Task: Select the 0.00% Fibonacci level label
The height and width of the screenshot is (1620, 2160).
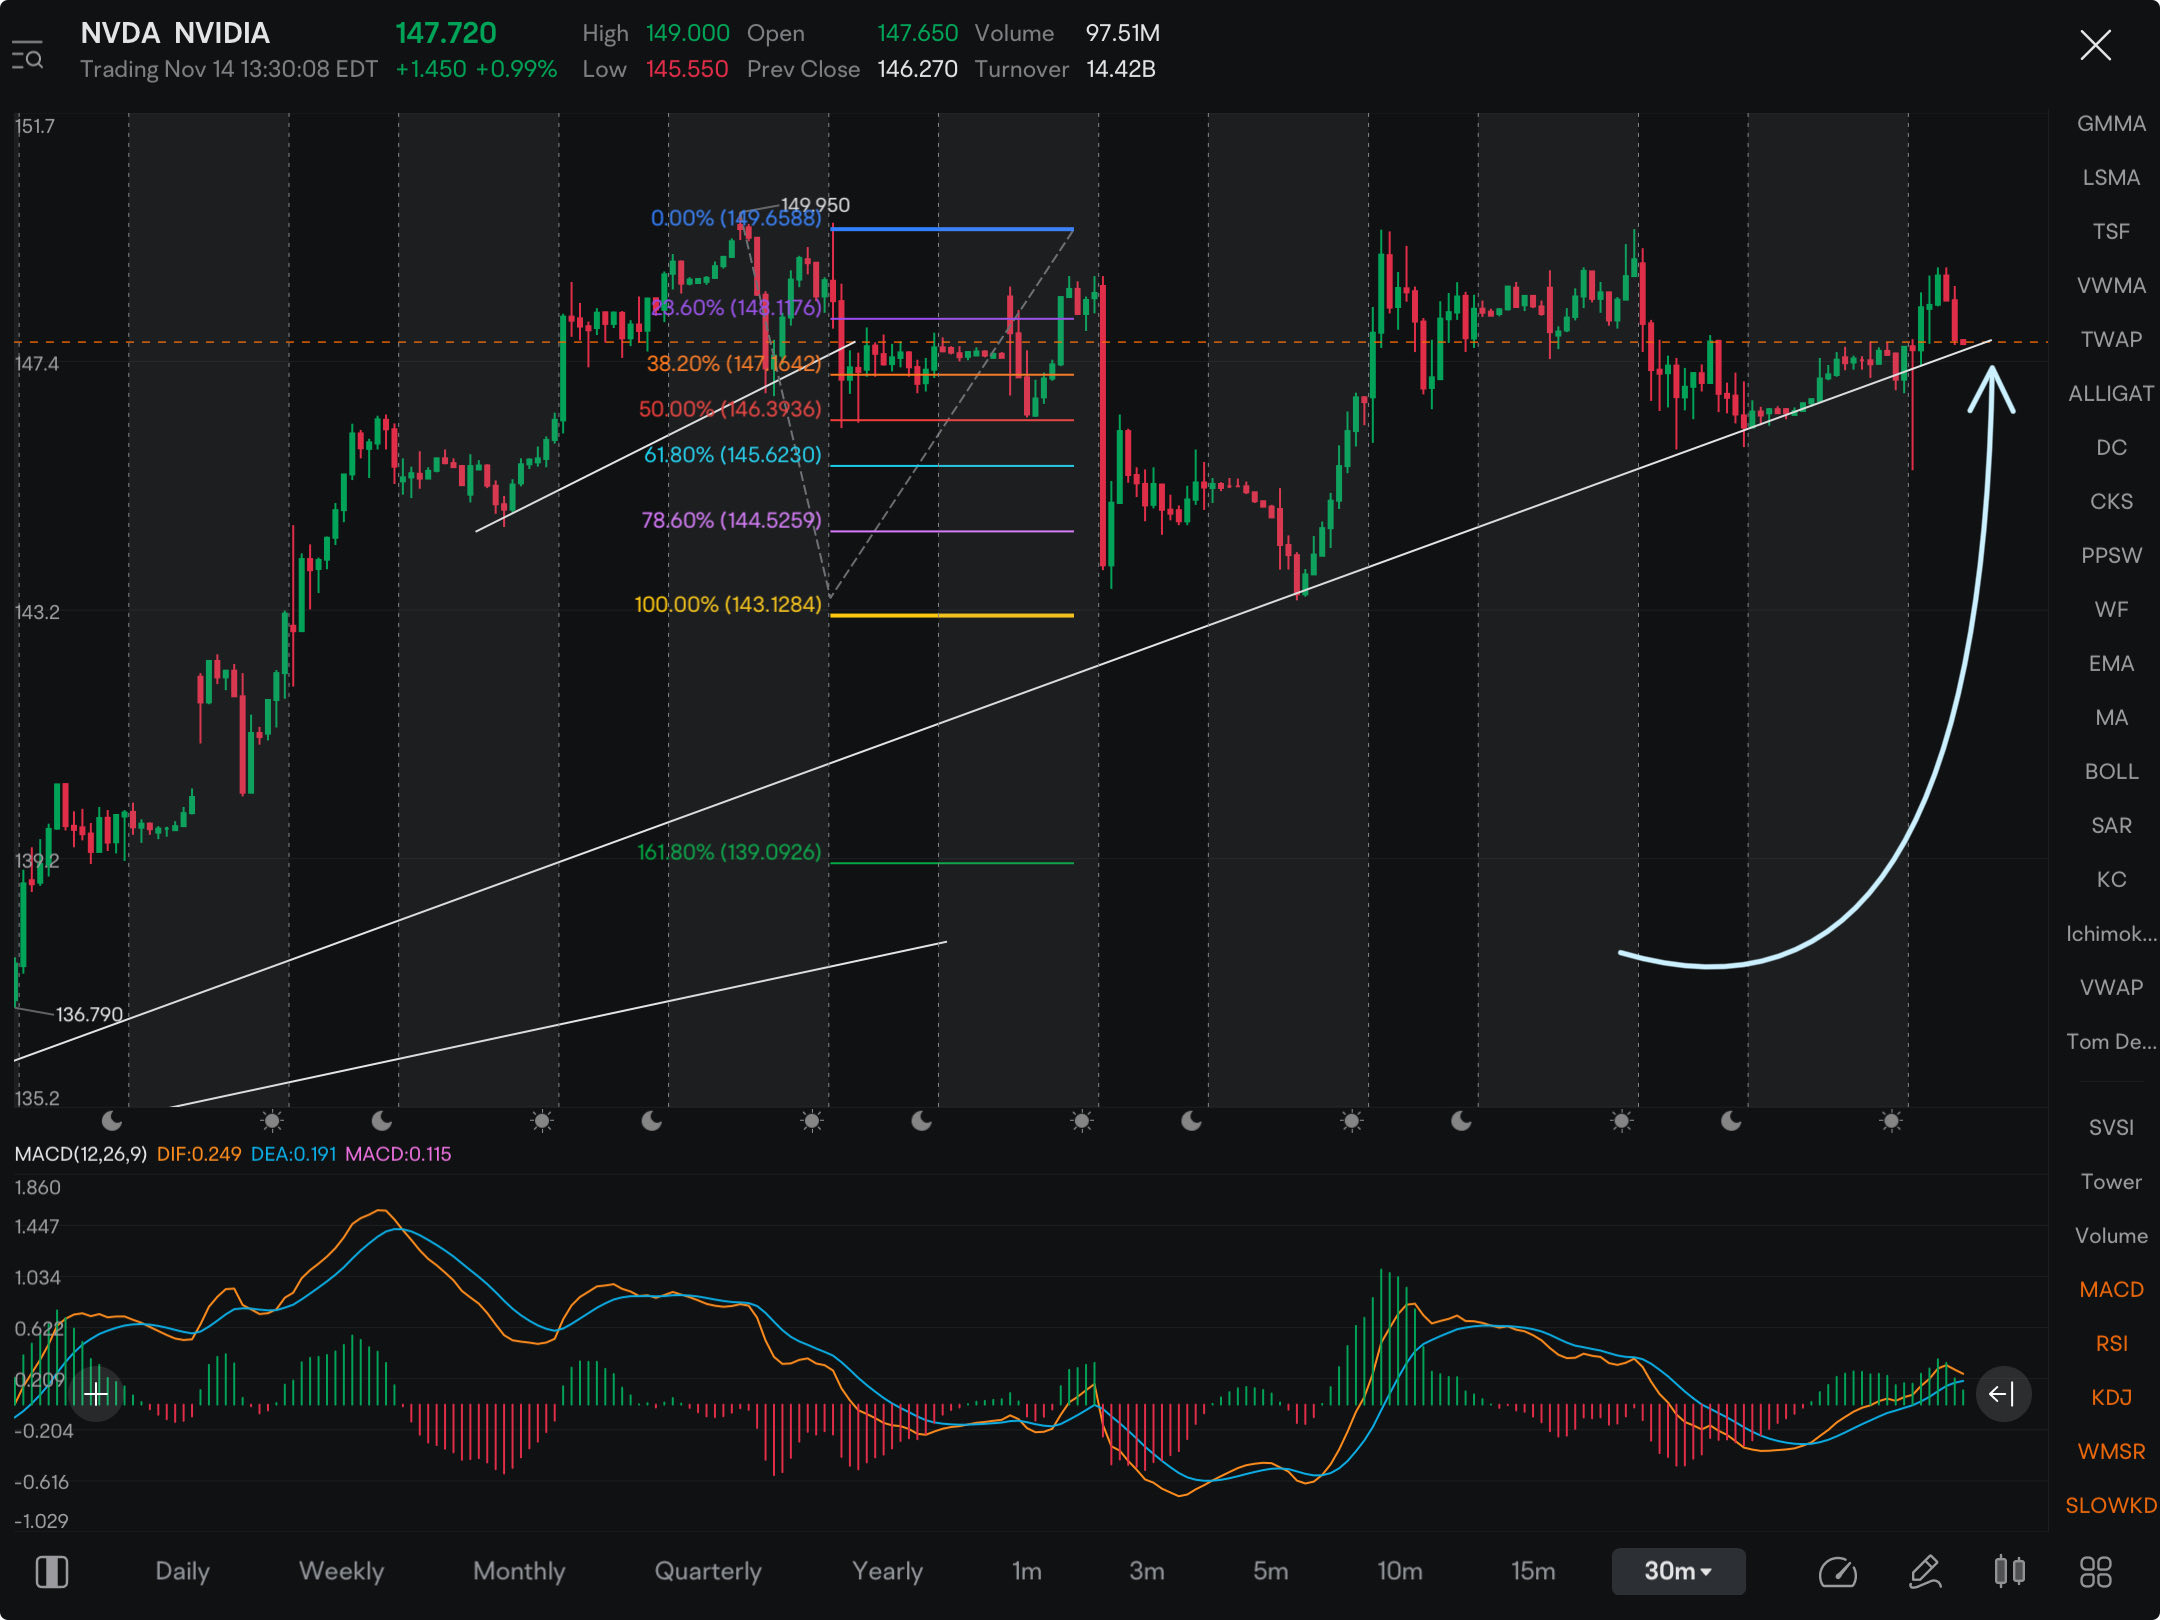Action: (736, 218)
